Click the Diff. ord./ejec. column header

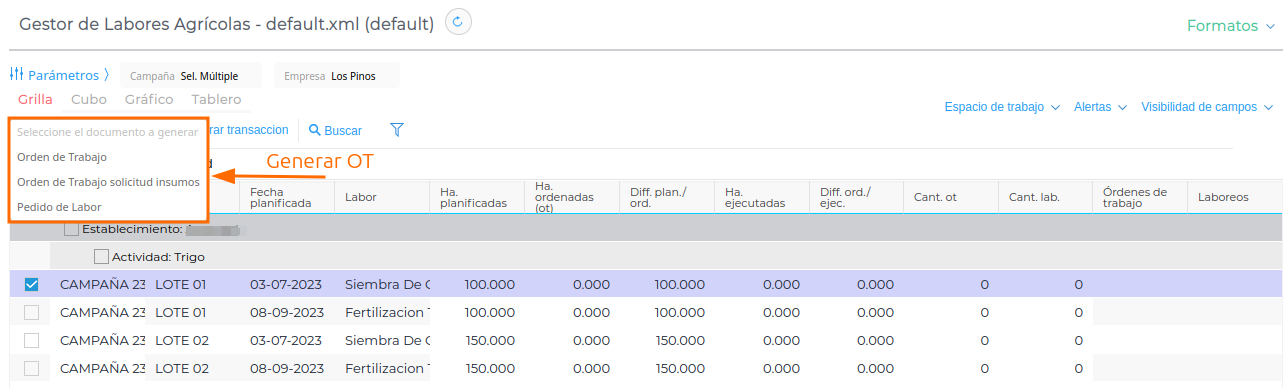(x=857, y=197)
